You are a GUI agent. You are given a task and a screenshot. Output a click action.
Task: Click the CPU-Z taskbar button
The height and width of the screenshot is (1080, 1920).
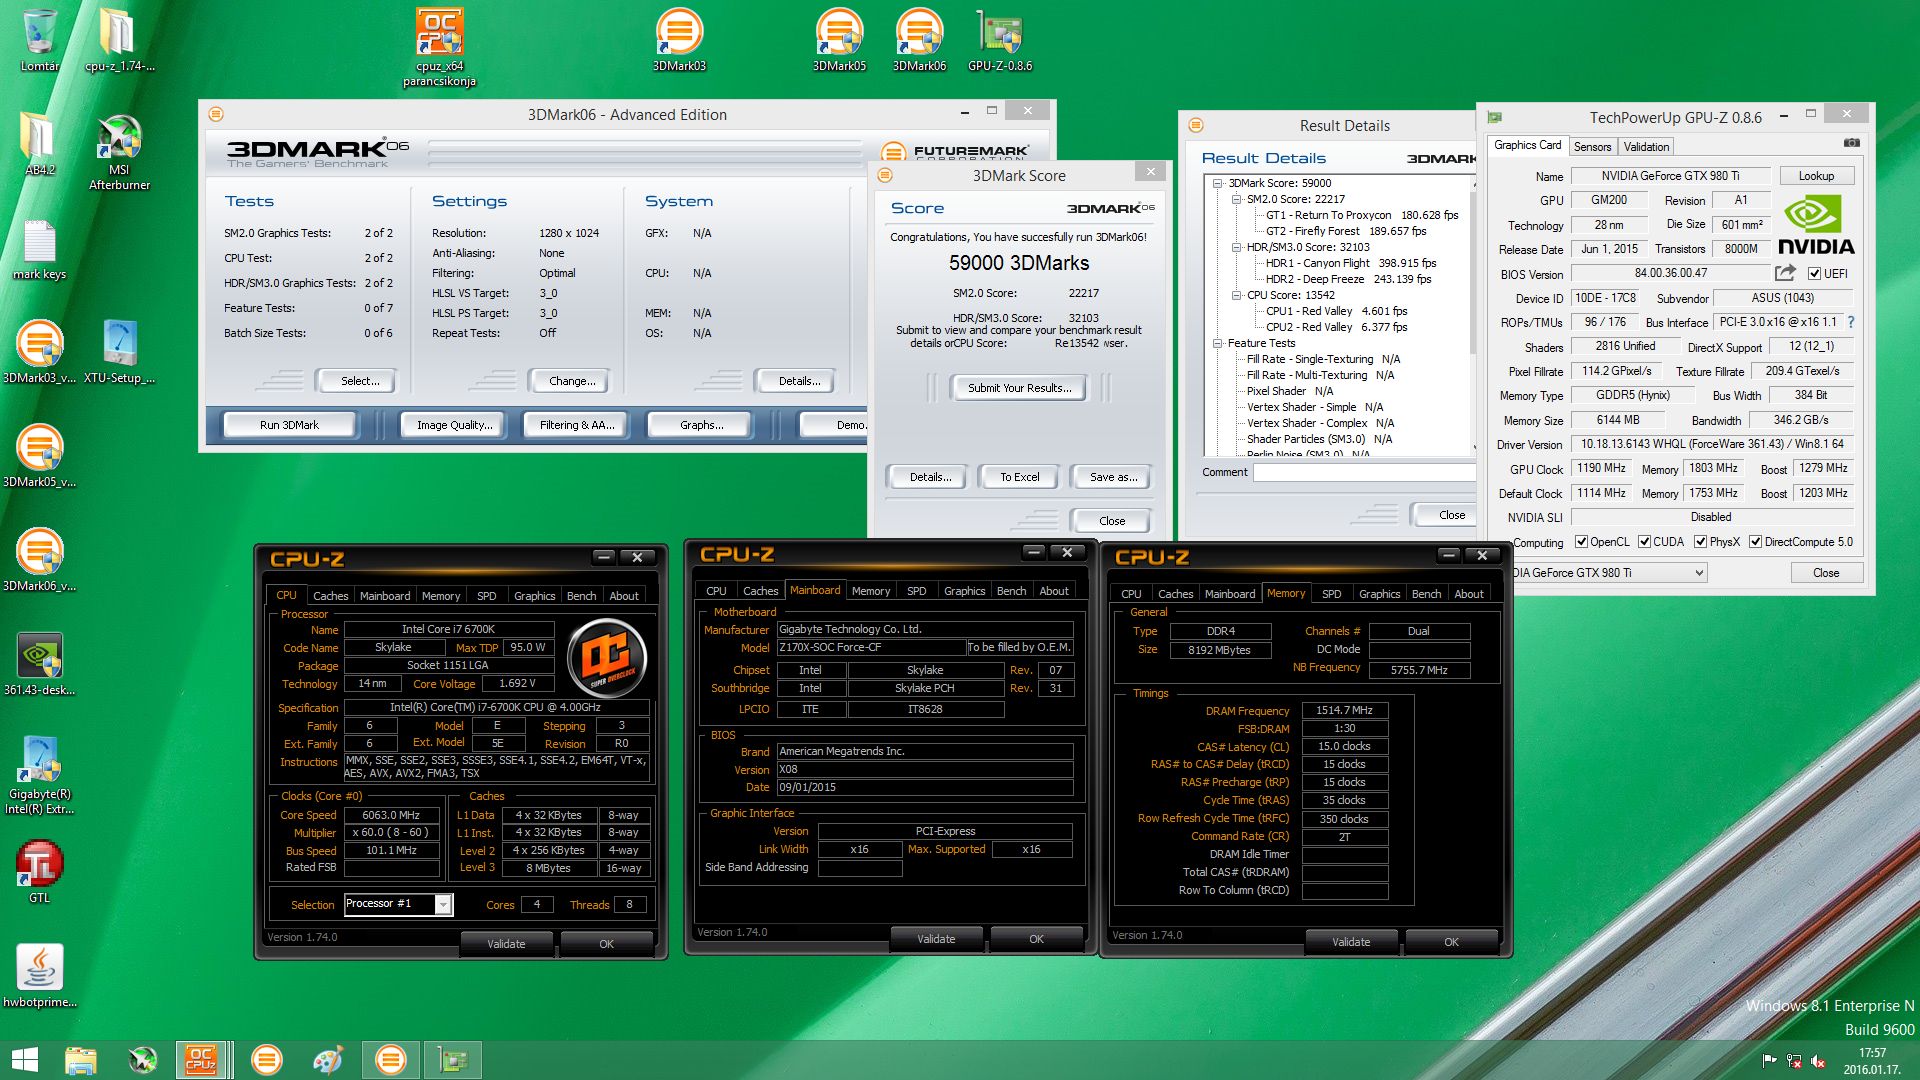201,1060
